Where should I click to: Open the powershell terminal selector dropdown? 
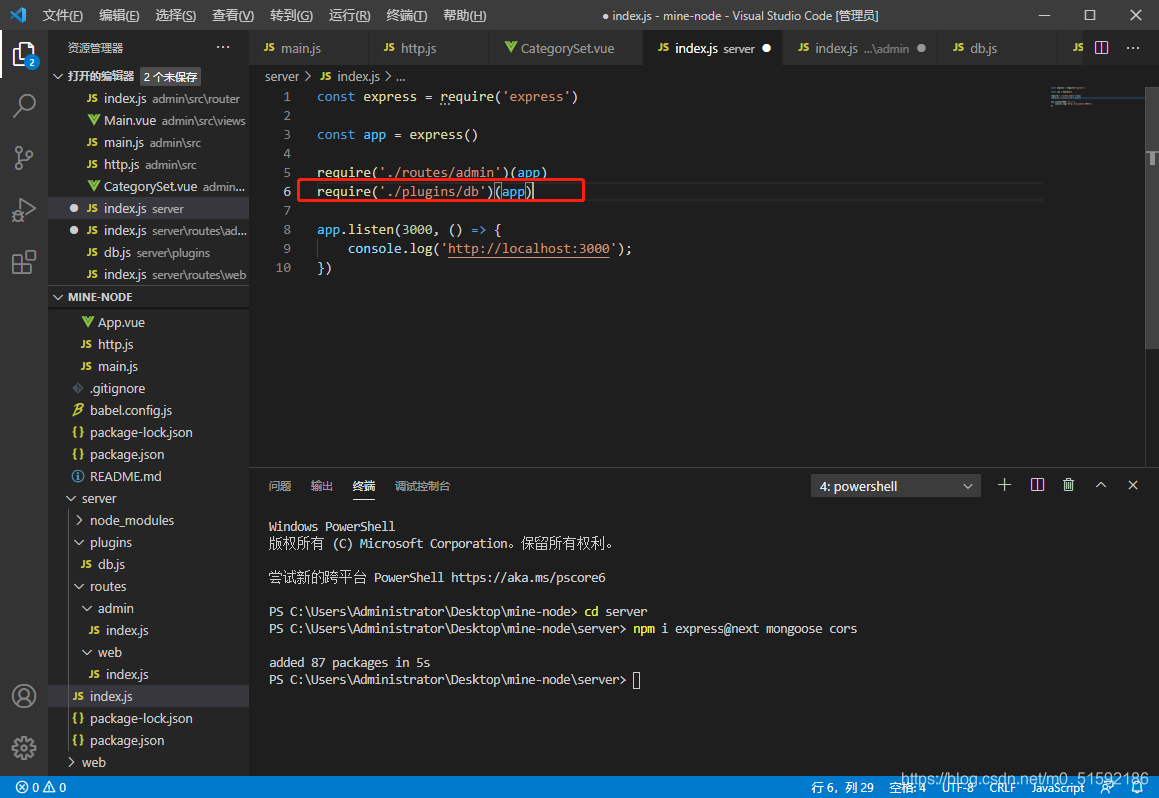pyautogui.click(x=896, y=486)
